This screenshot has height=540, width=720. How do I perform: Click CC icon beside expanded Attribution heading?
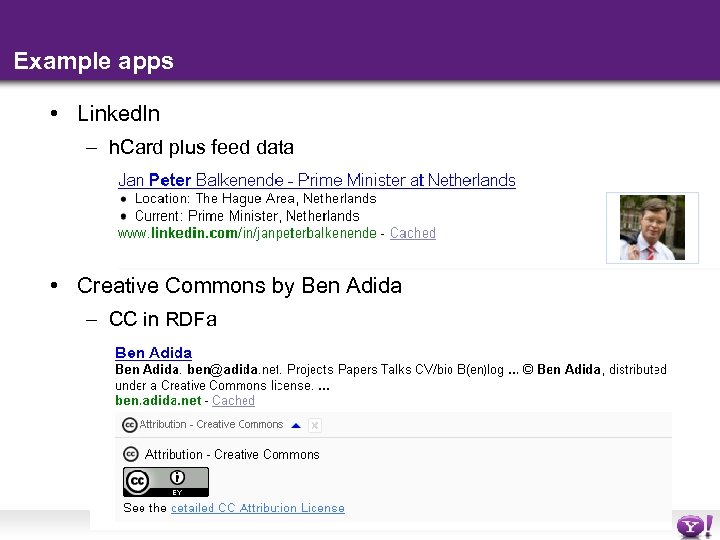pyautogui.click(x=131, y=454)
